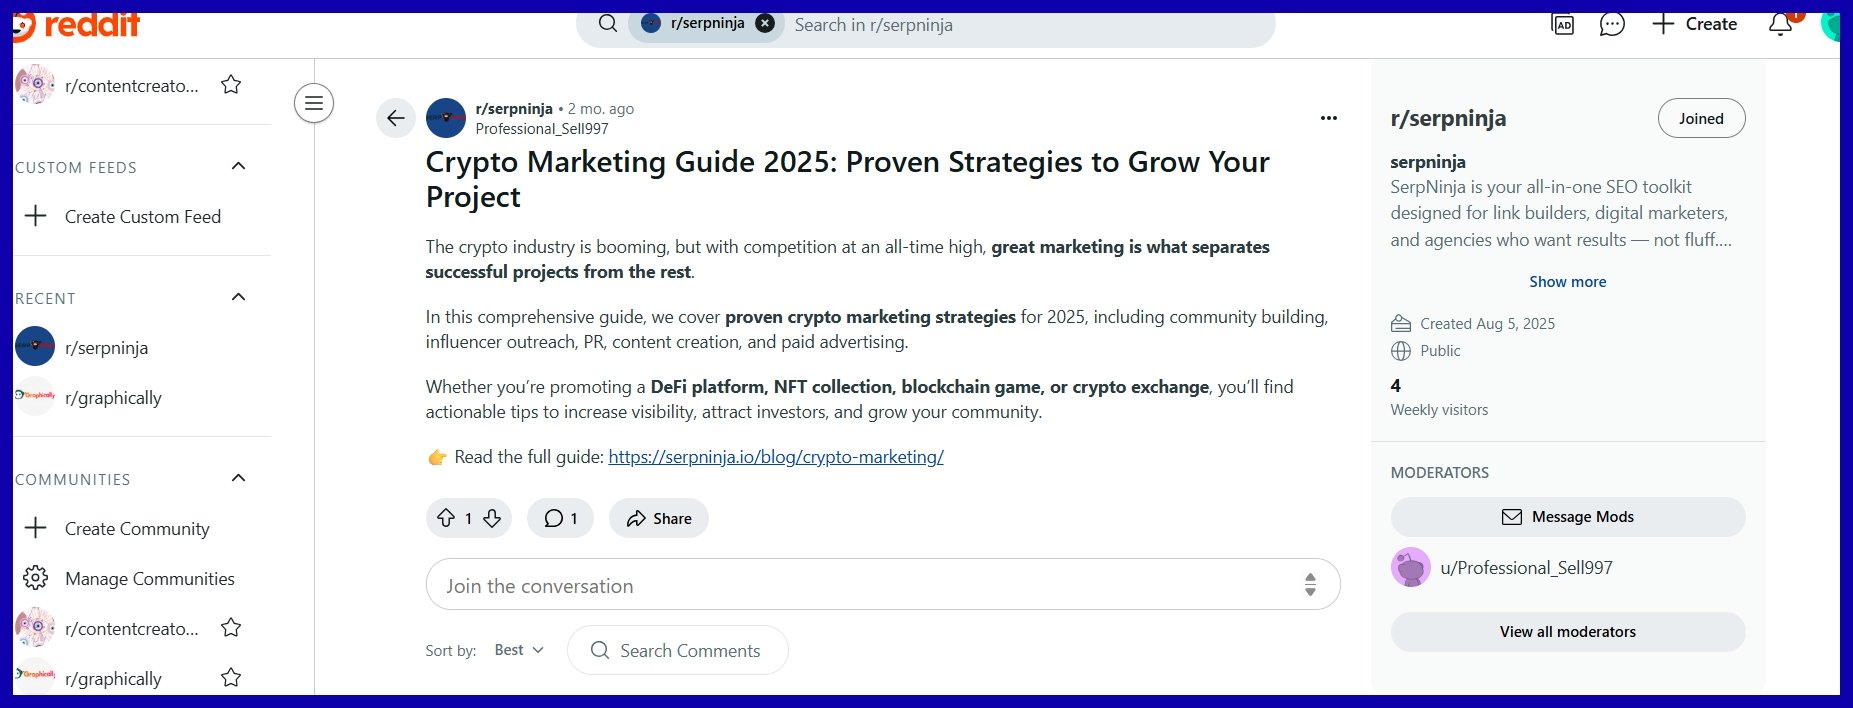Collapse the Recent section chevron

tap(238, 297)
